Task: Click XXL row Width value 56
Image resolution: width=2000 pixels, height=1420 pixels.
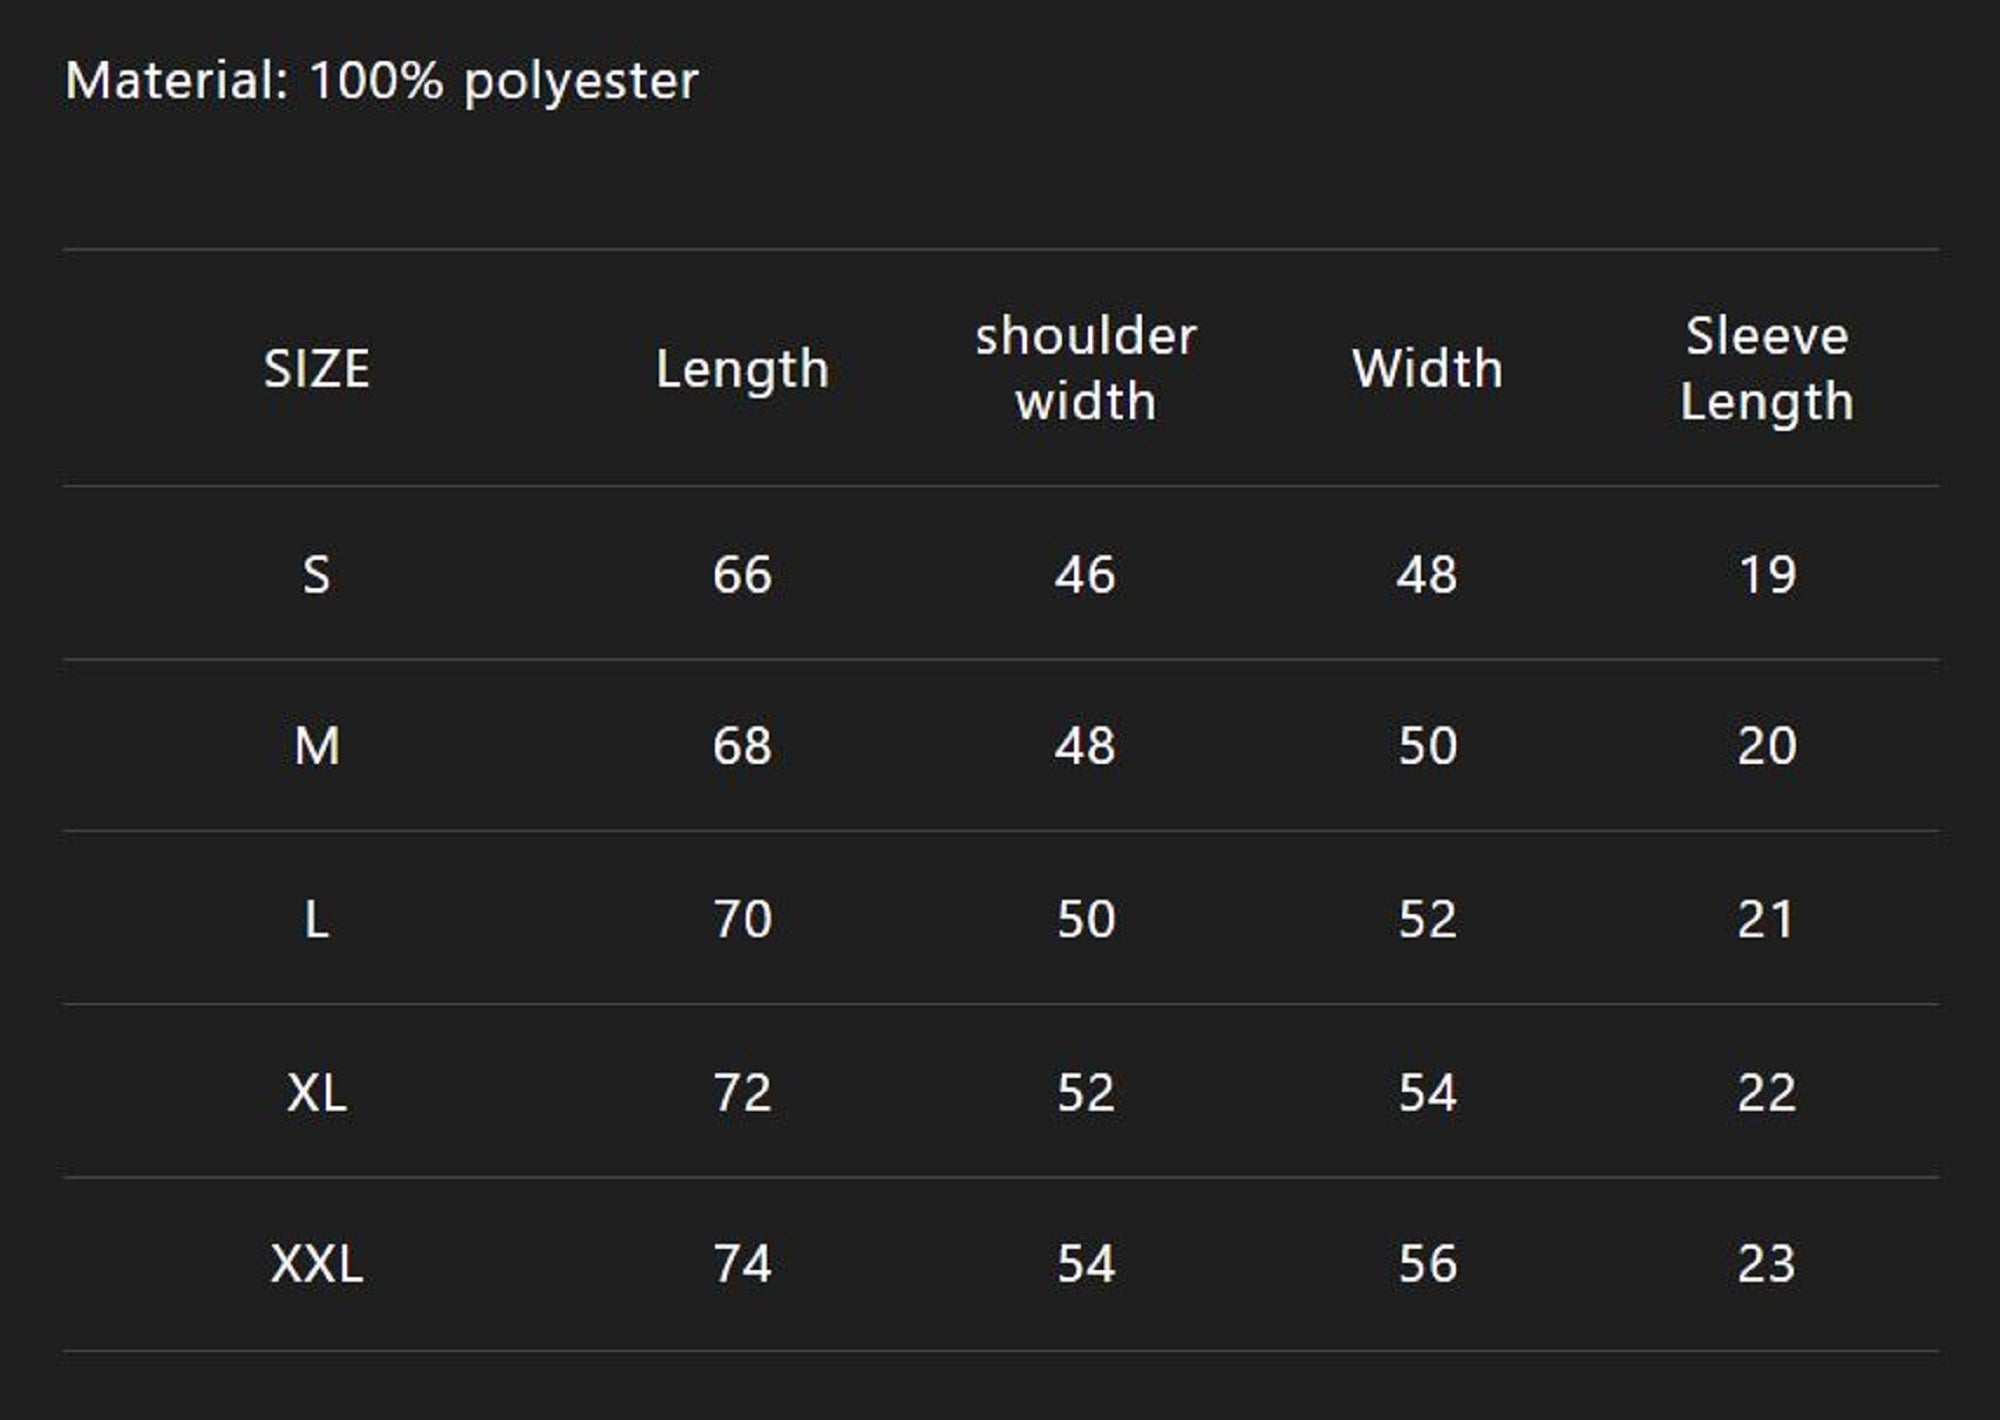Action: [x=1427, y=1264]
